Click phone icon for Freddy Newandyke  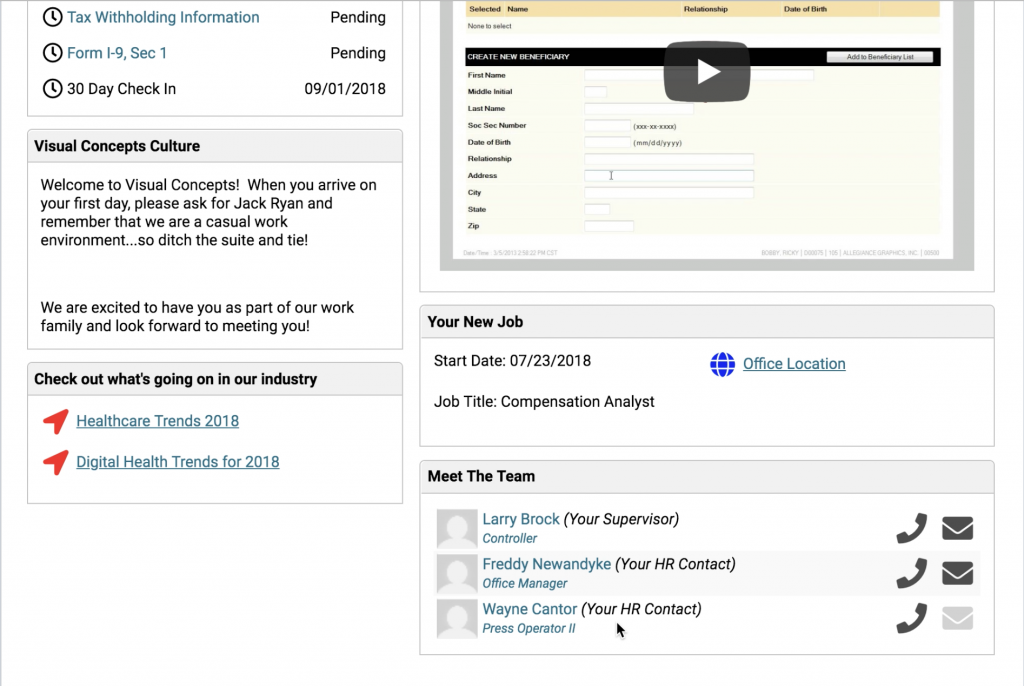click(x=911, y=573)
